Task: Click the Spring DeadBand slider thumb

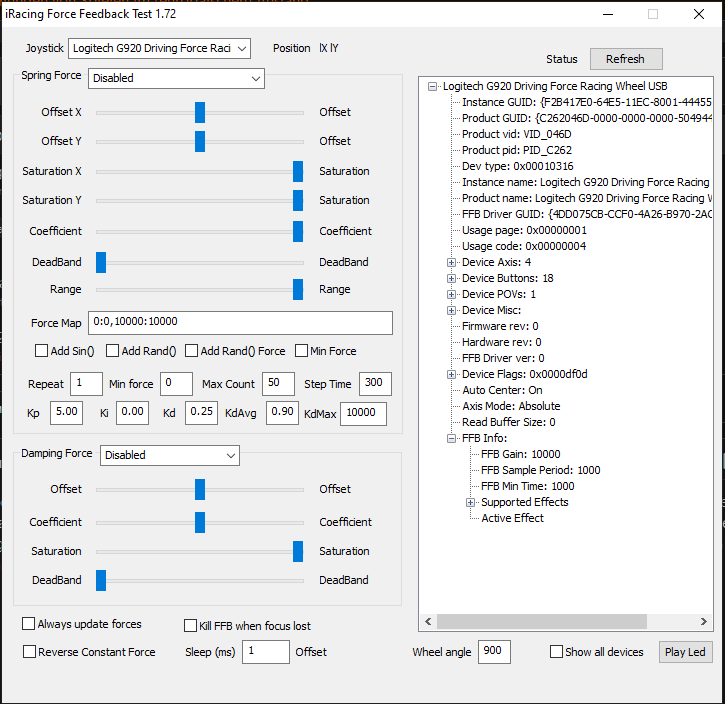Action: click(x=101, y=263)
